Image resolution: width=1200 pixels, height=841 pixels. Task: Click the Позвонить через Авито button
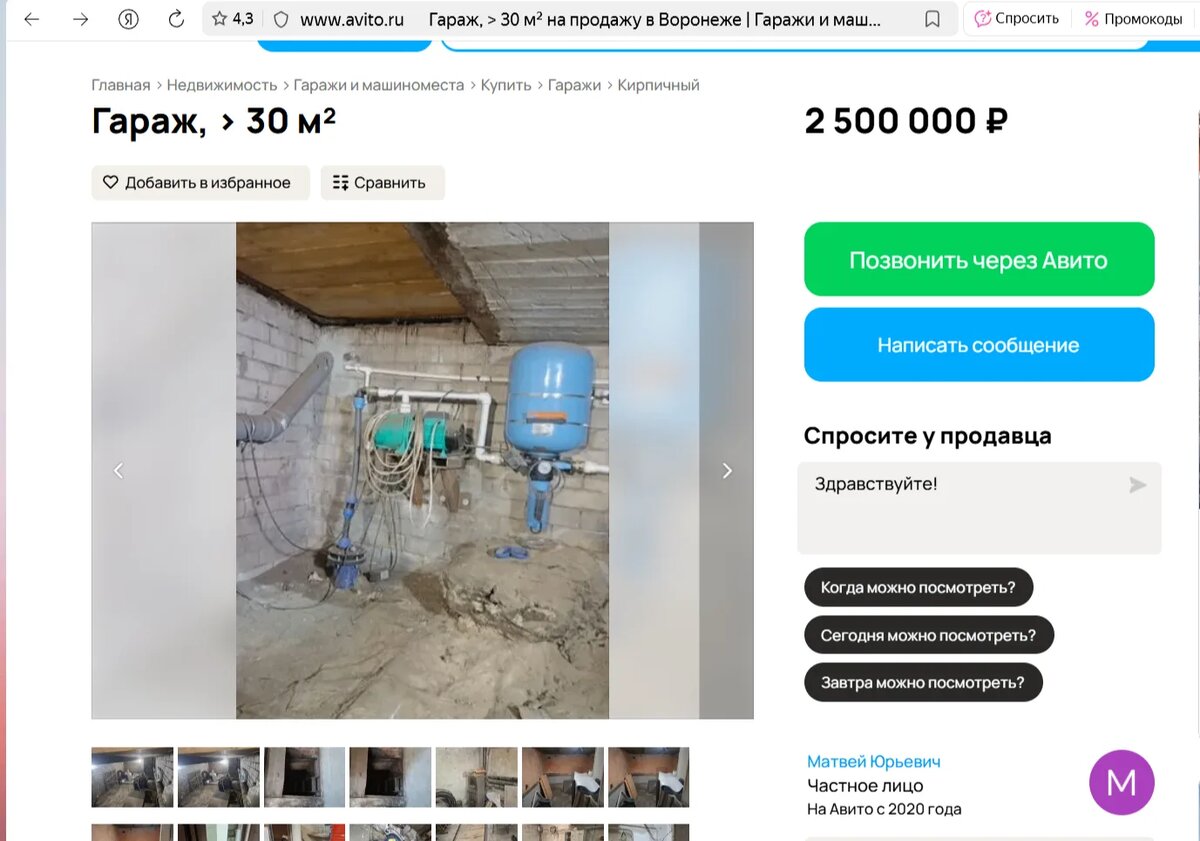click(979, 259)
